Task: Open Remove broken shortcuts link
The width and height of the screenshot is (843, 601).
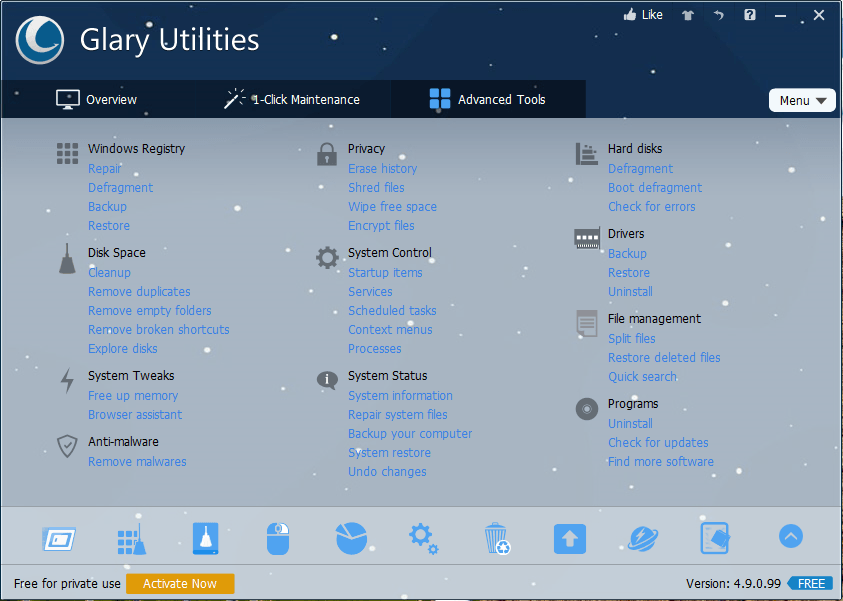Action: tap(159, 330)
